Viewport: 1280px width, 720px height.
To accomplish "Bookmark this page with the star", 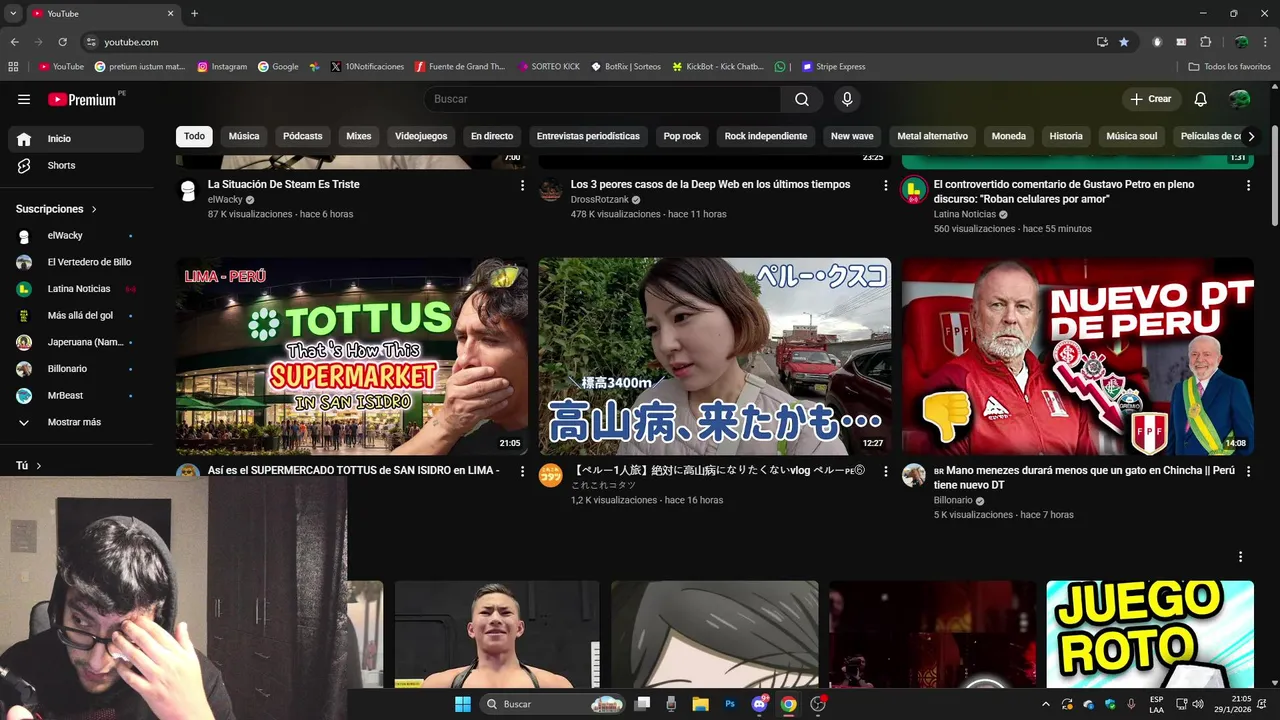I will [x=1124, y=42].
